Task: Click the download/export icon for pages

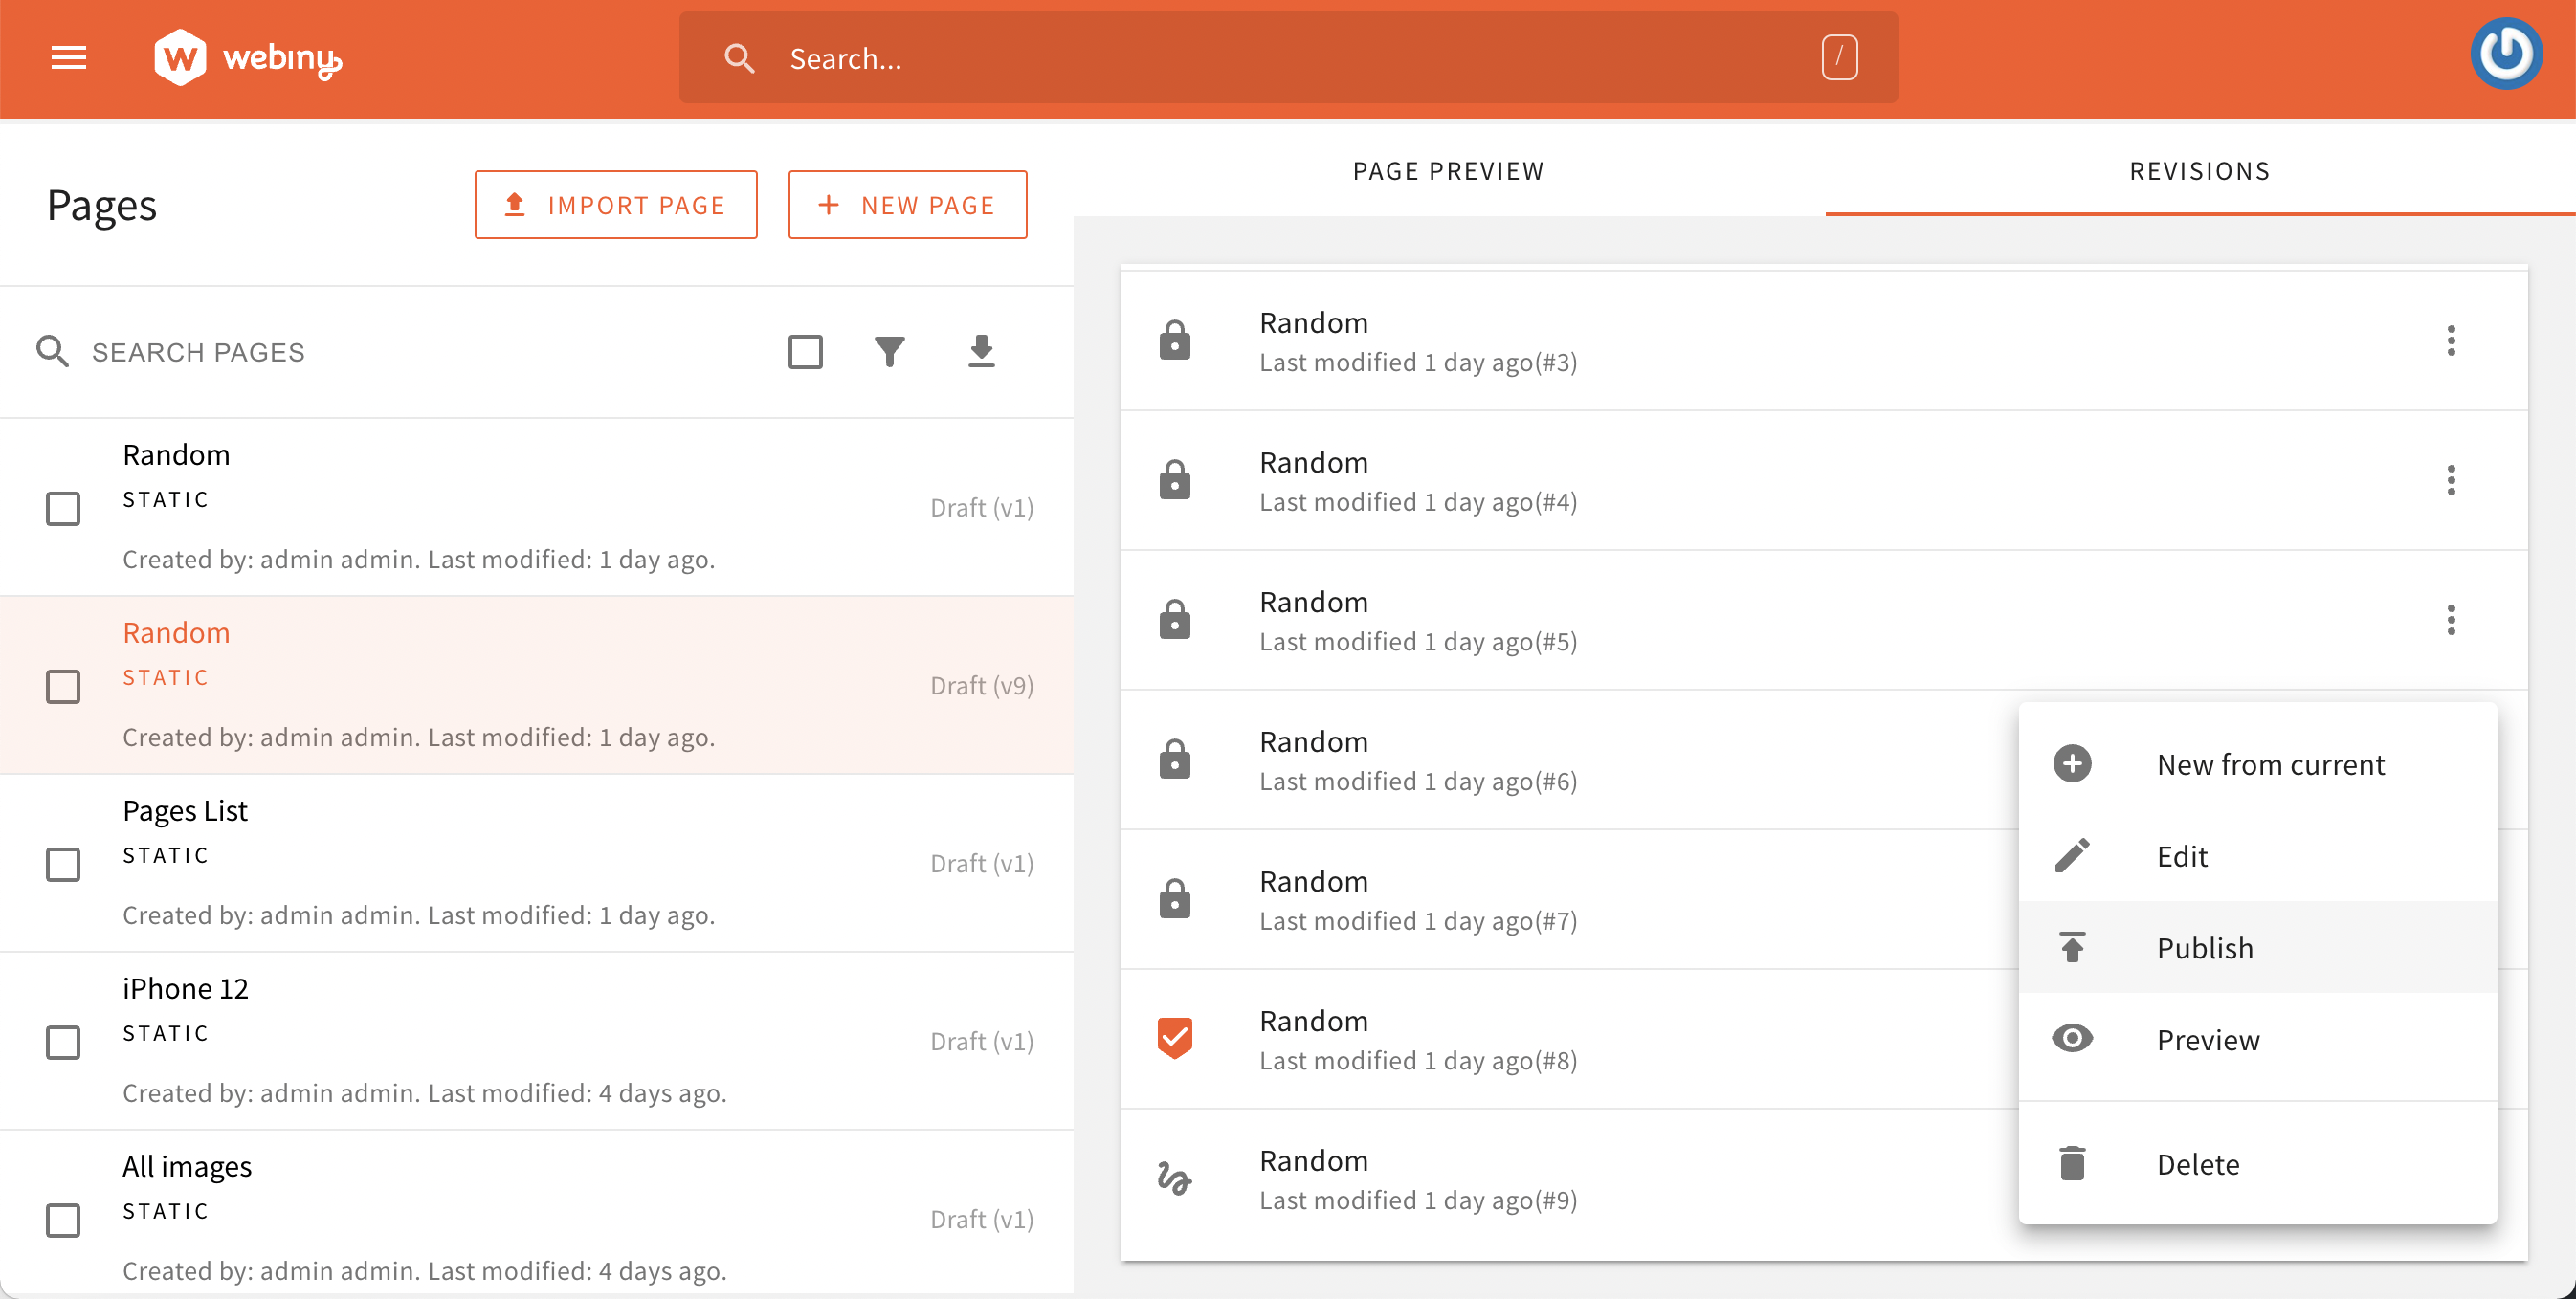Action: pyautogui.click(x=983, y=349)
